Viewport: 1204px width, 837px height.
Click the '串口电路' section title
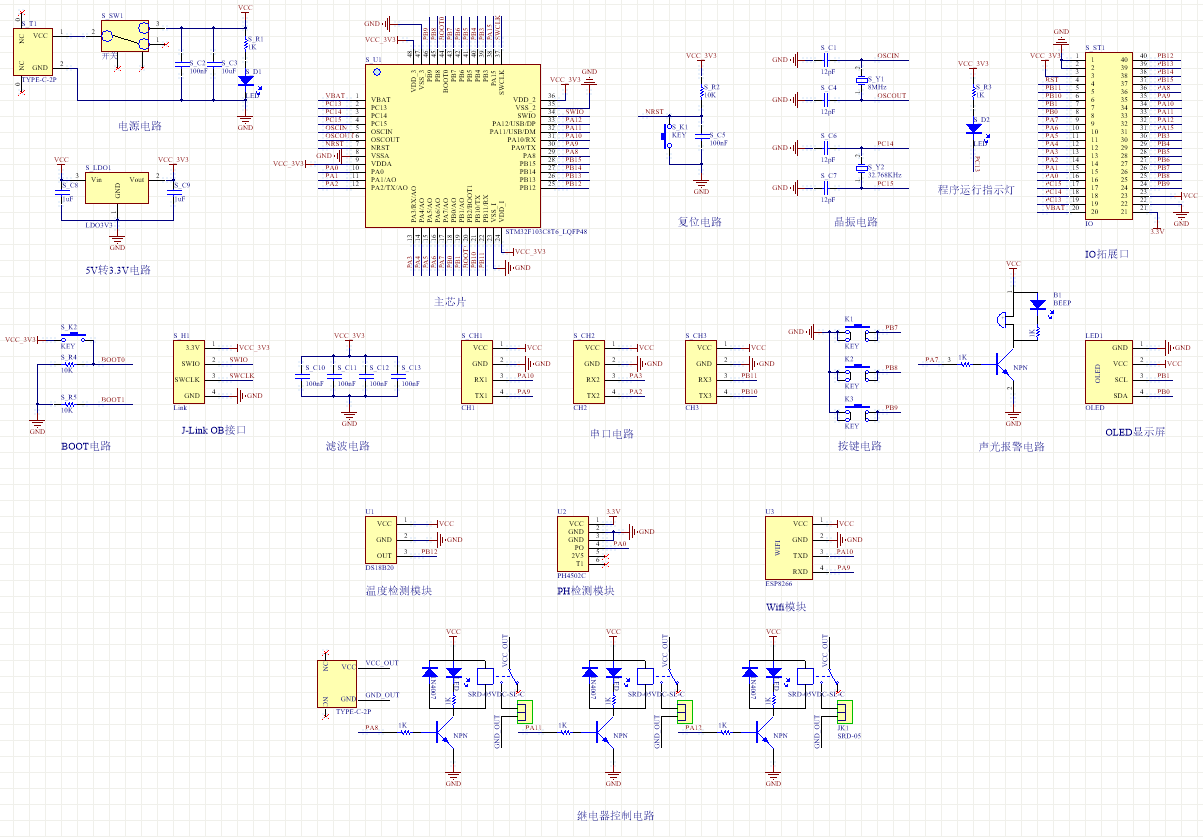(612, 433)
